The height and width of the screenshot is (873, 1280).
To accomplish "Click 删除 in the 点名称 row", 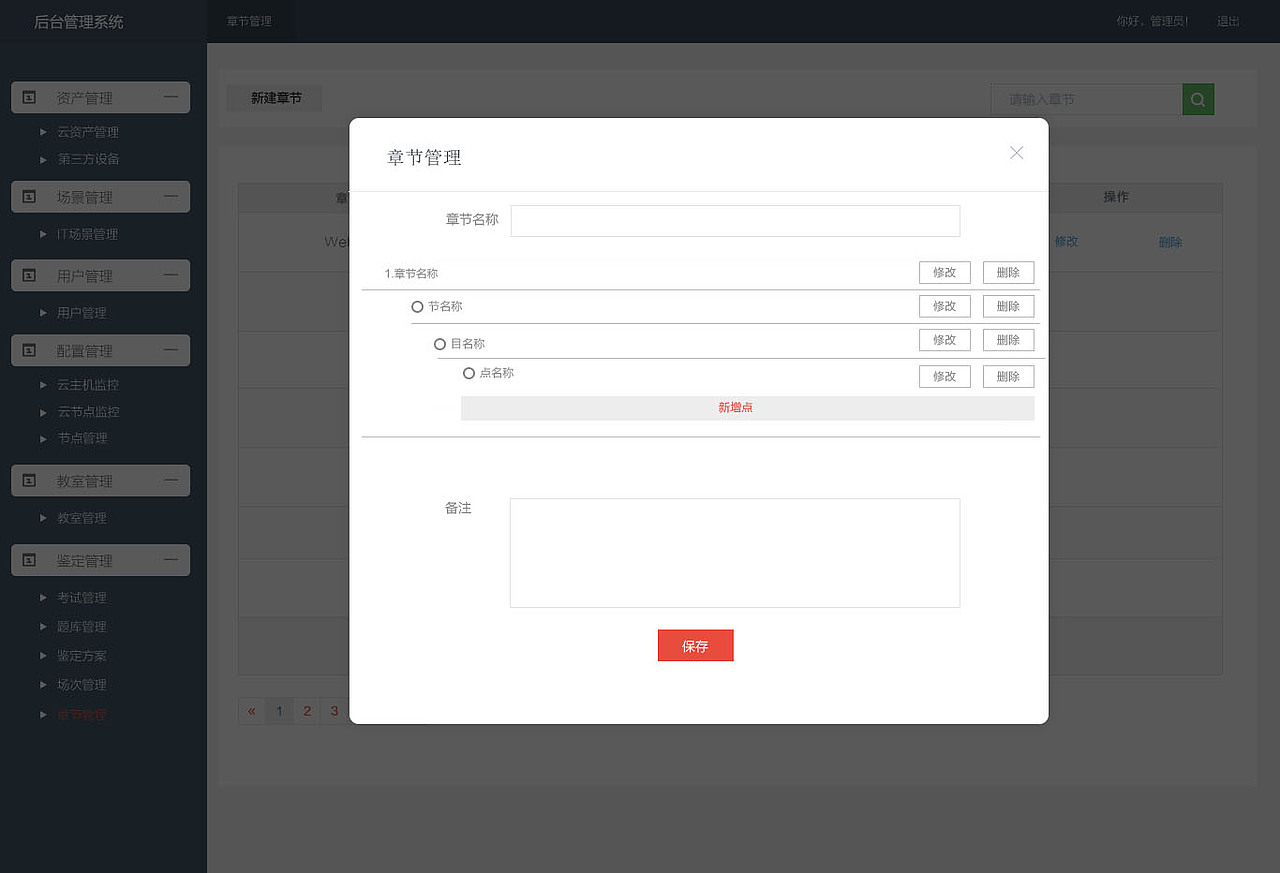I will click(x=1008, y=376).
